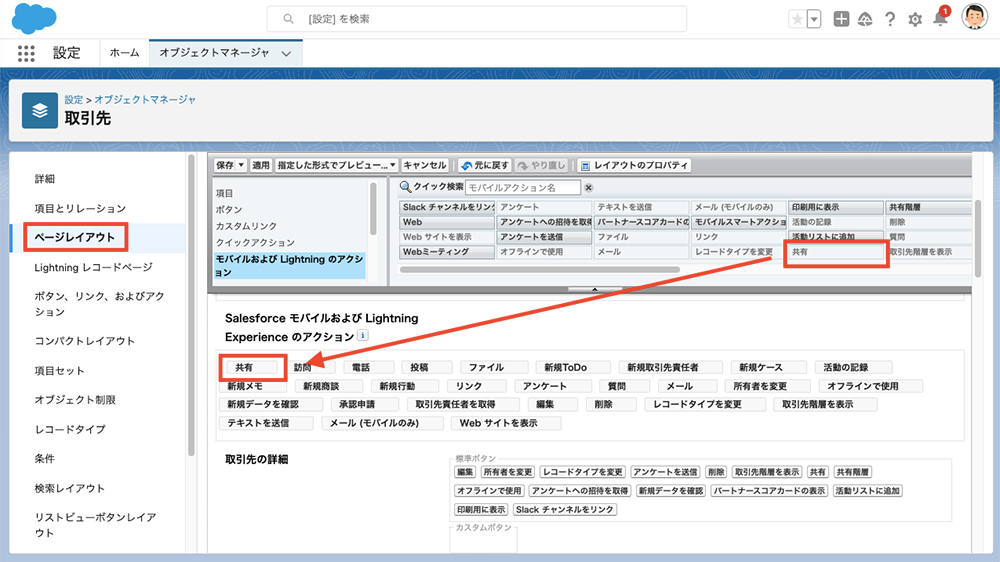Select 印刷用に表示 palette item
The height and width of the screenshot is (562, 1000).
tap(835, 207)
